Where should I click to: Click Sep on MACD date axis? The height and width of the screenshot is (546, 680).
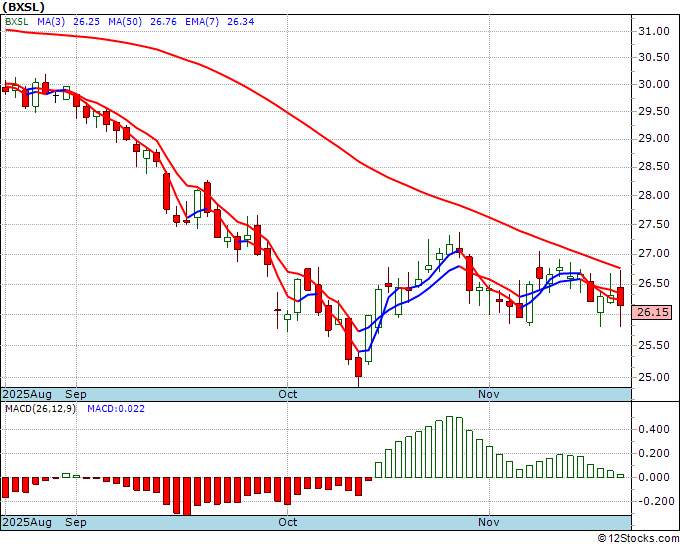[76, 522]
